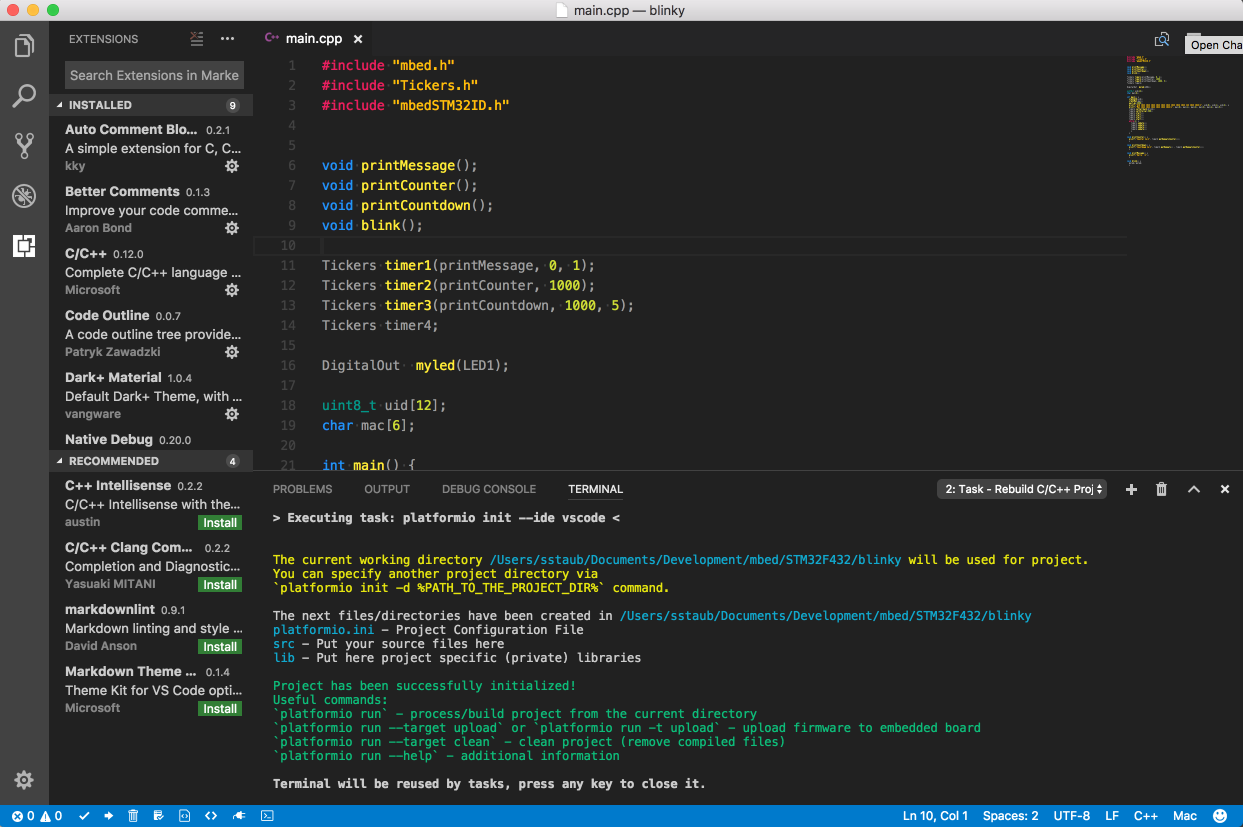Open settings gear for Code Outline extension
Screen dimensions: 1243x827
232,352
